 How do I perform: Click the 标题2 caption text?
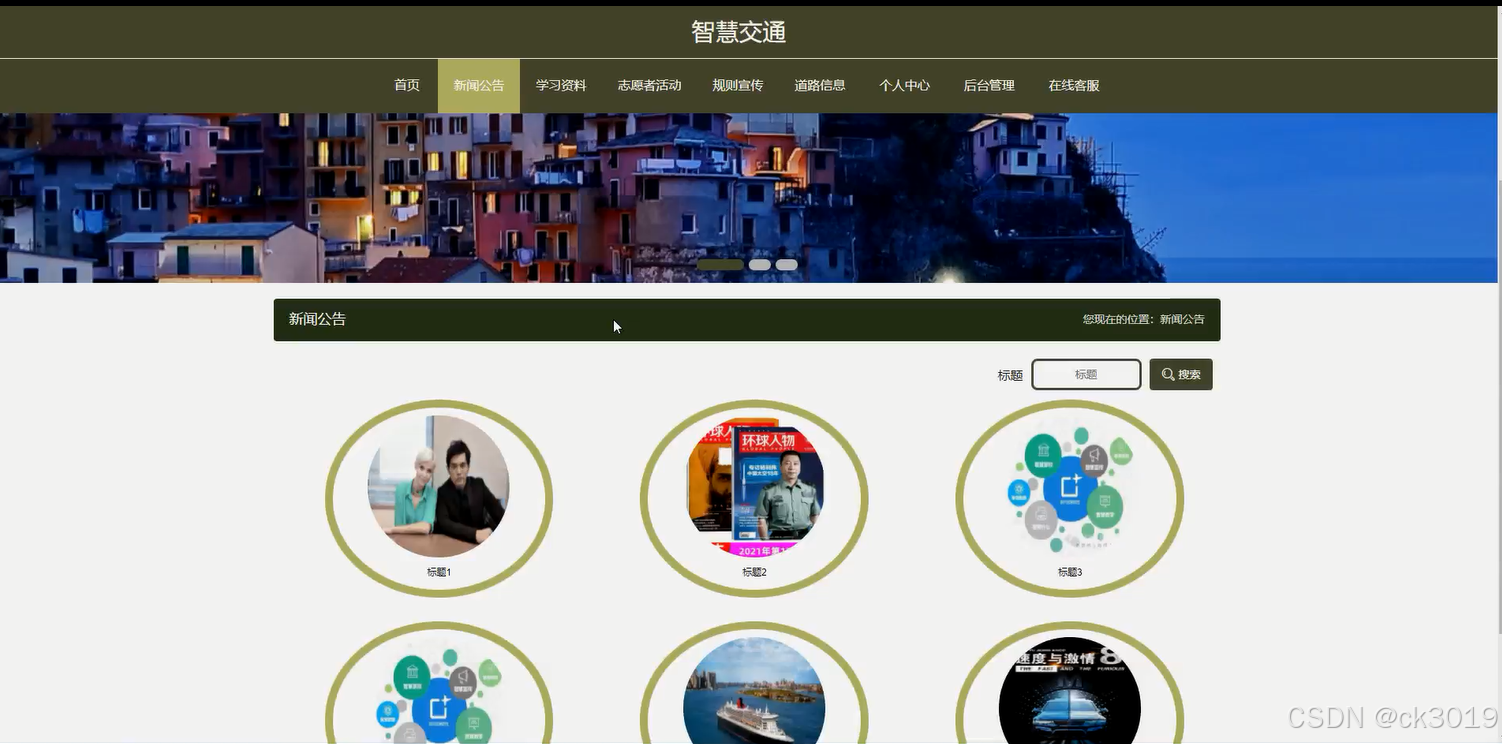tap(754, 573)
